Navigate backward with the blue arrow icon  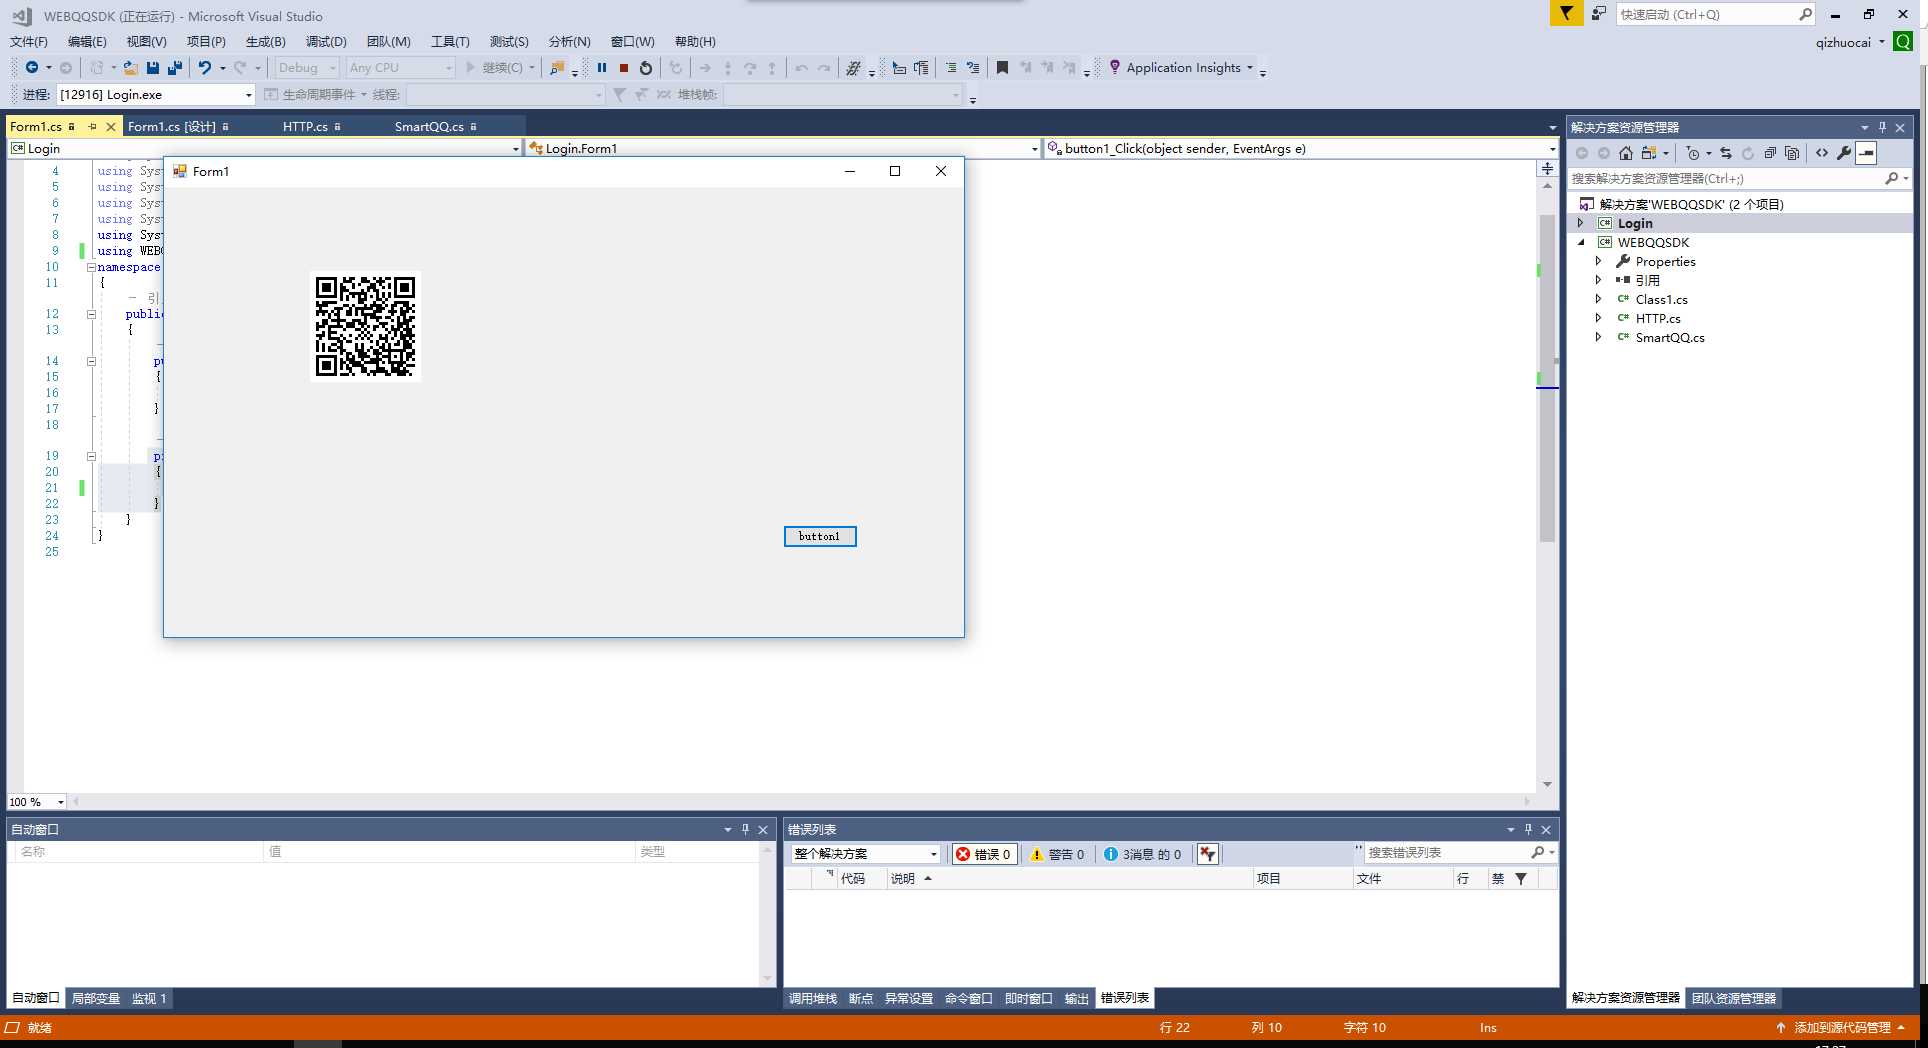32,68
